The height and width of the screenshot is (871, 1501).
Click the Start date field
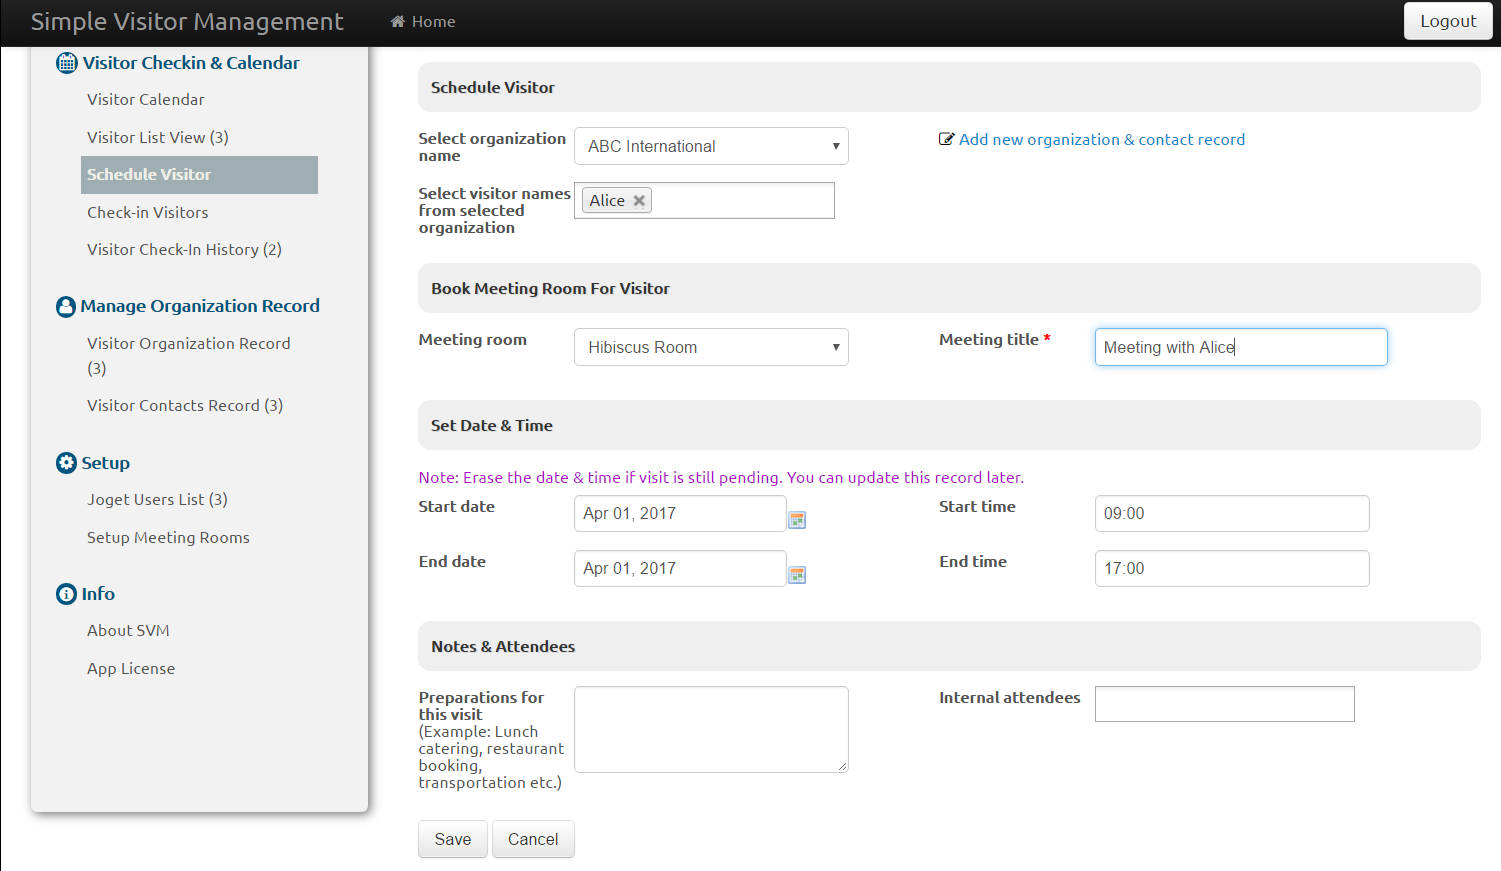coord(680,513)
